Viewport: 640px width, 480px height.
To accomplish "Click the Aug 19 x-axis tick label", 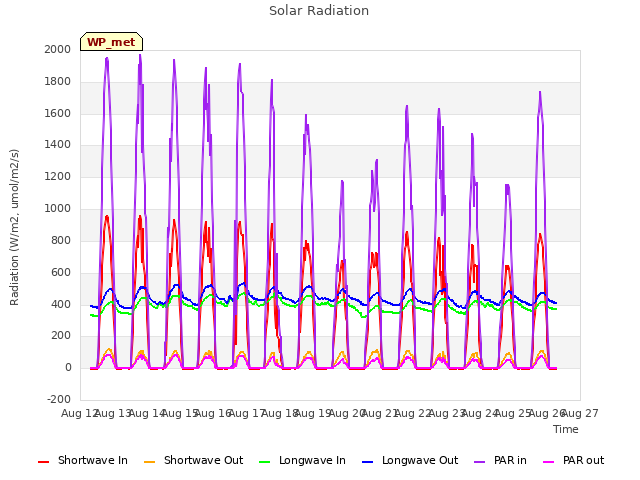I will point(312,414).
